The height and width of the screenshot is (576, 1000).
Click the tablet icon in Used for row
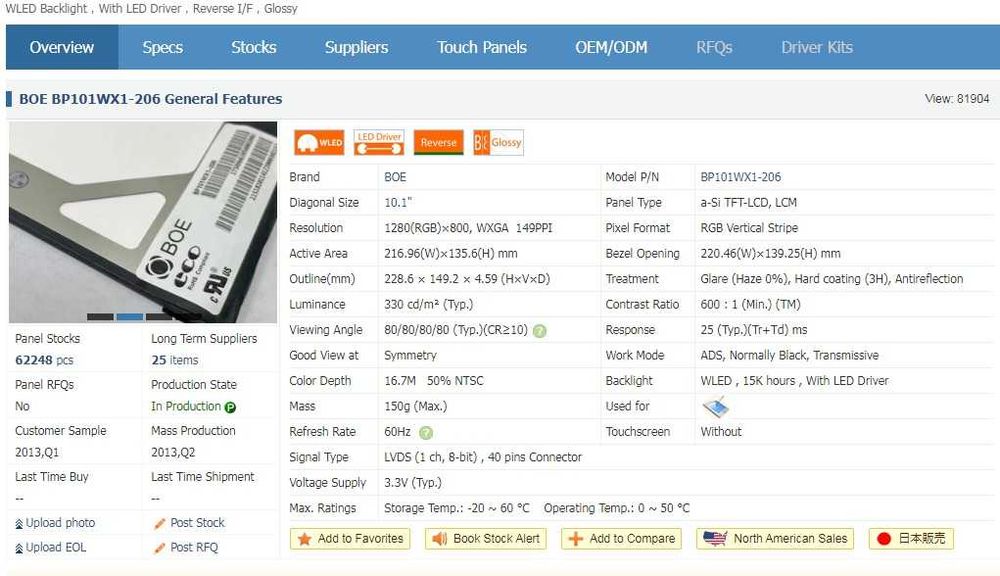715,406
